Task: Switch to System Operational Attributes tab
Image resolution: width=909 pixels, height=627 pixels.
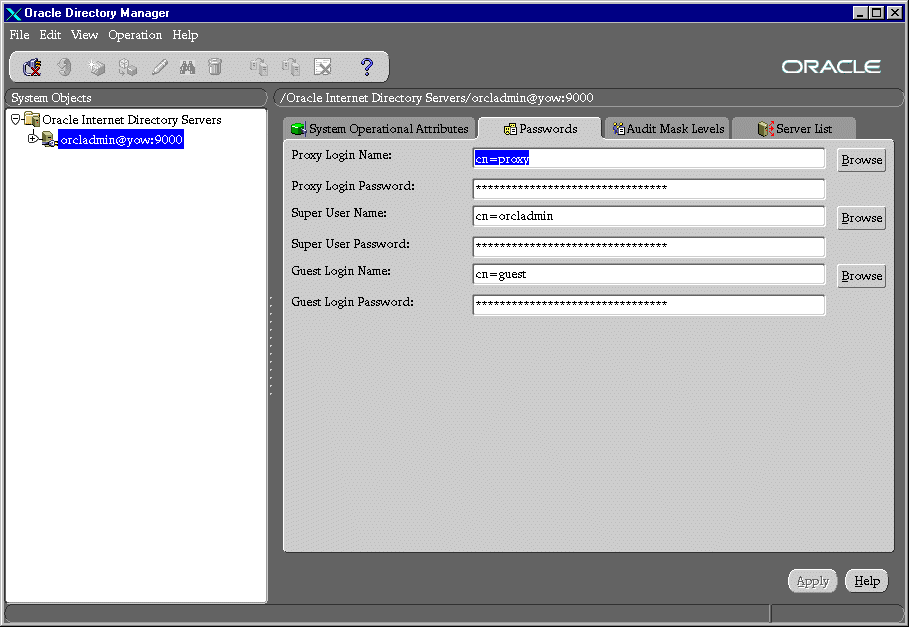Action: [379, 129]
